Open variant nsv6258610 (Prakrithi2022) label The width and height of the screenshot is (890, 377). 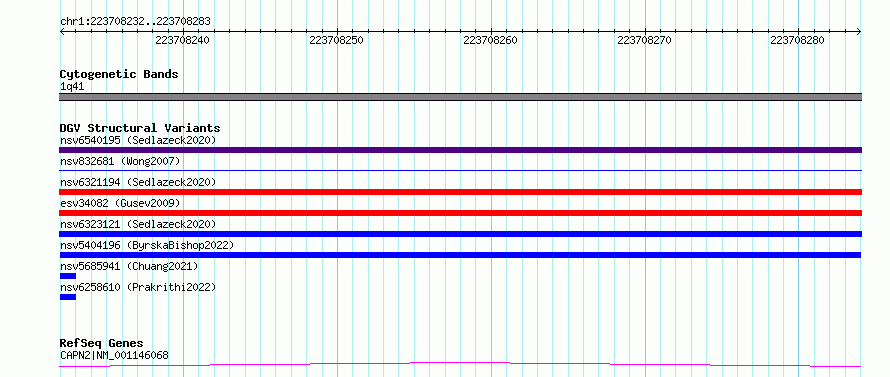pos(138,287)
